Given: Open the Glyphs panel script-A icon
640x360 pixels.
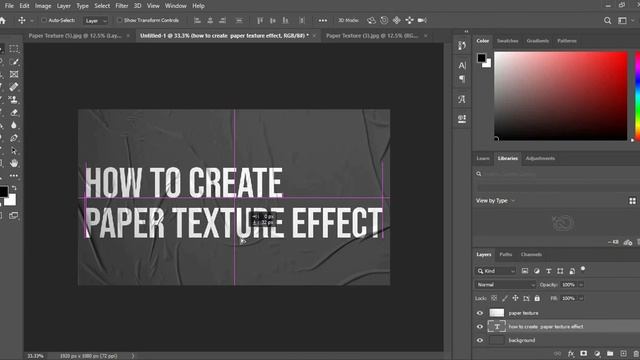Looking at the screenshot, I should tap(462, 99).
